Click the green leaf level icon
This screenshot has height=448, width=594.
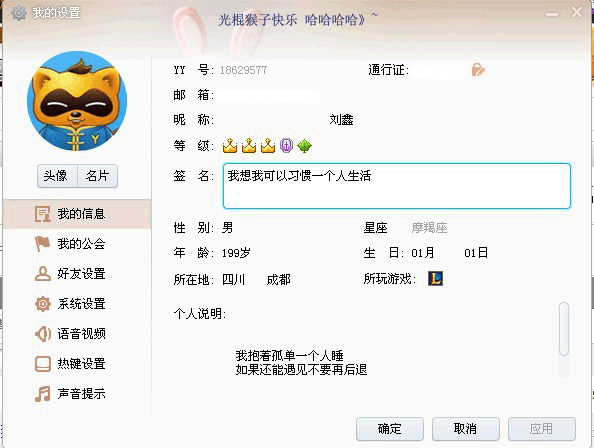pyautogui.click(x=304, y=145)
